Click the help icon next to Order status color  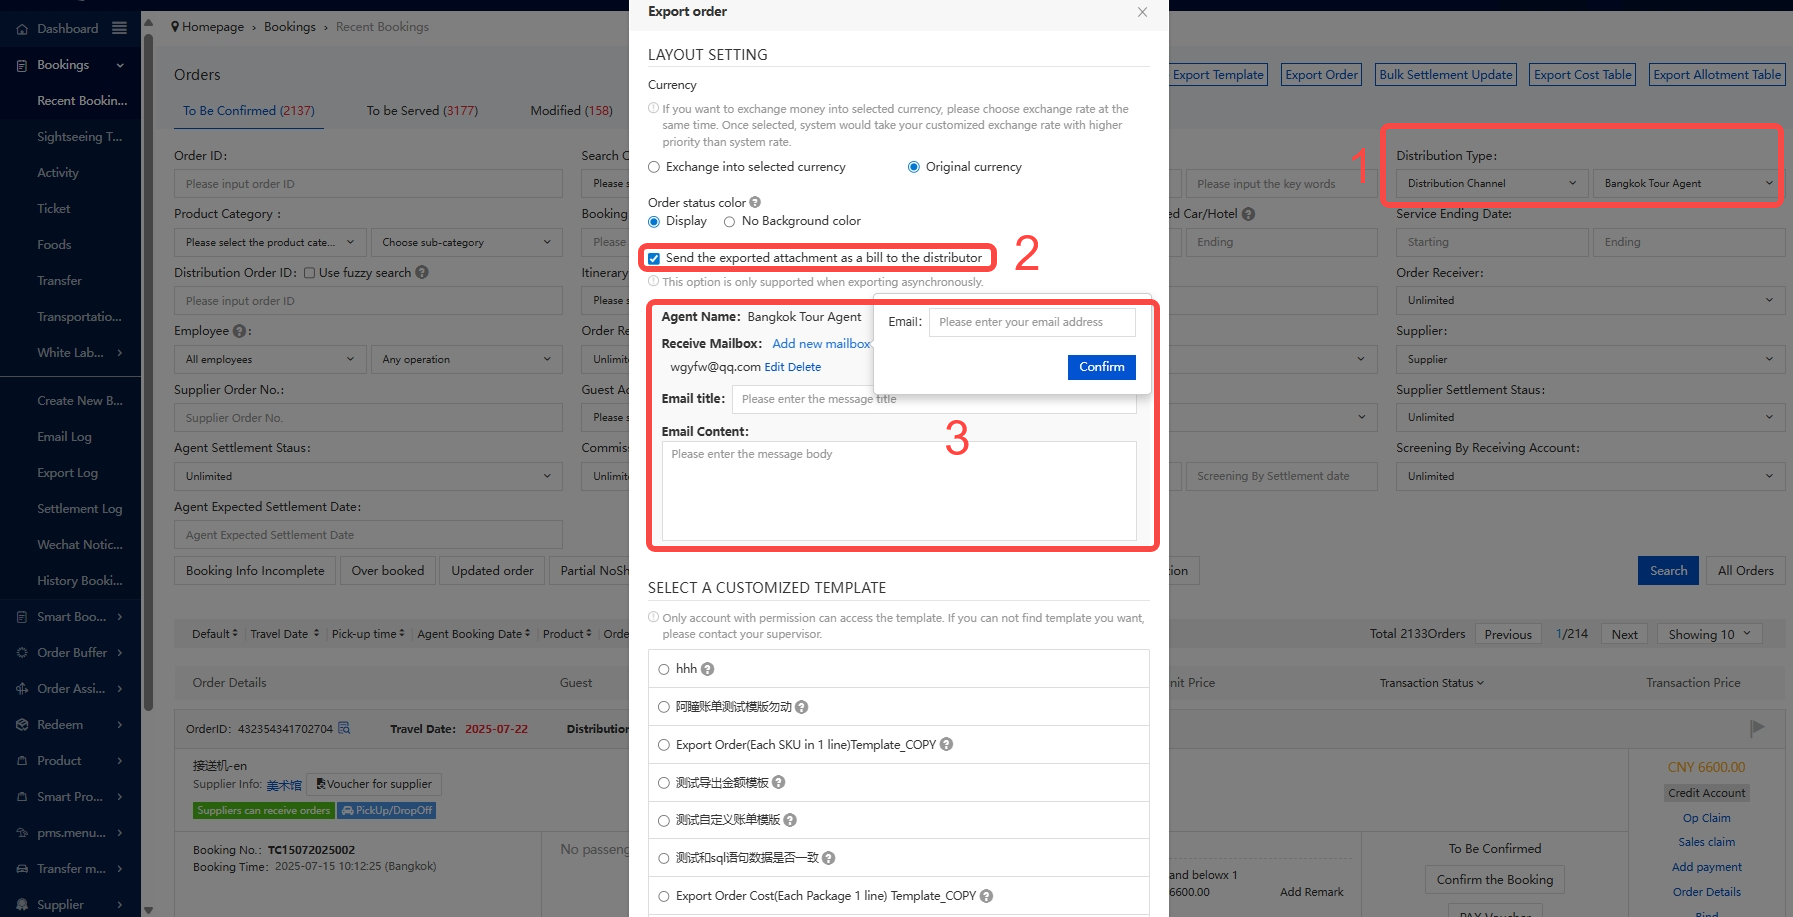(755, 203)
